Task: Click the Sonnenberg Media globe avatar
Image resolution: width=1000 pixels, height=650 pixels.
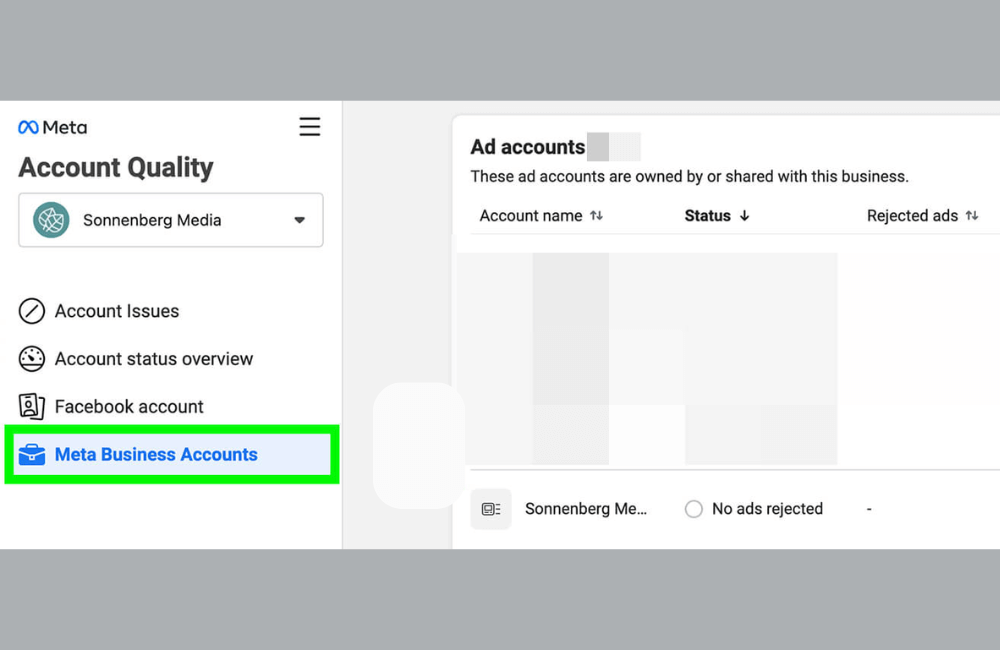Action: [x=51, y=220]
